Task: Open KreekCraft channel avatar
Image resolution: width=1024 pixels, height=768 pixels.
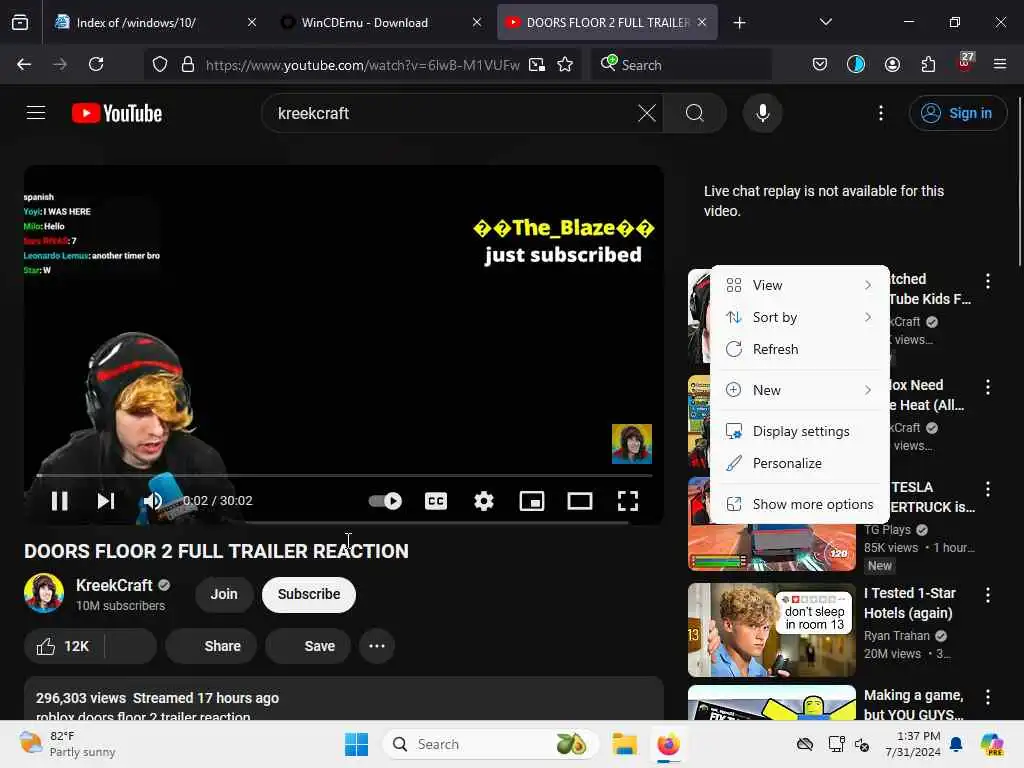Action: pos(44,593)
